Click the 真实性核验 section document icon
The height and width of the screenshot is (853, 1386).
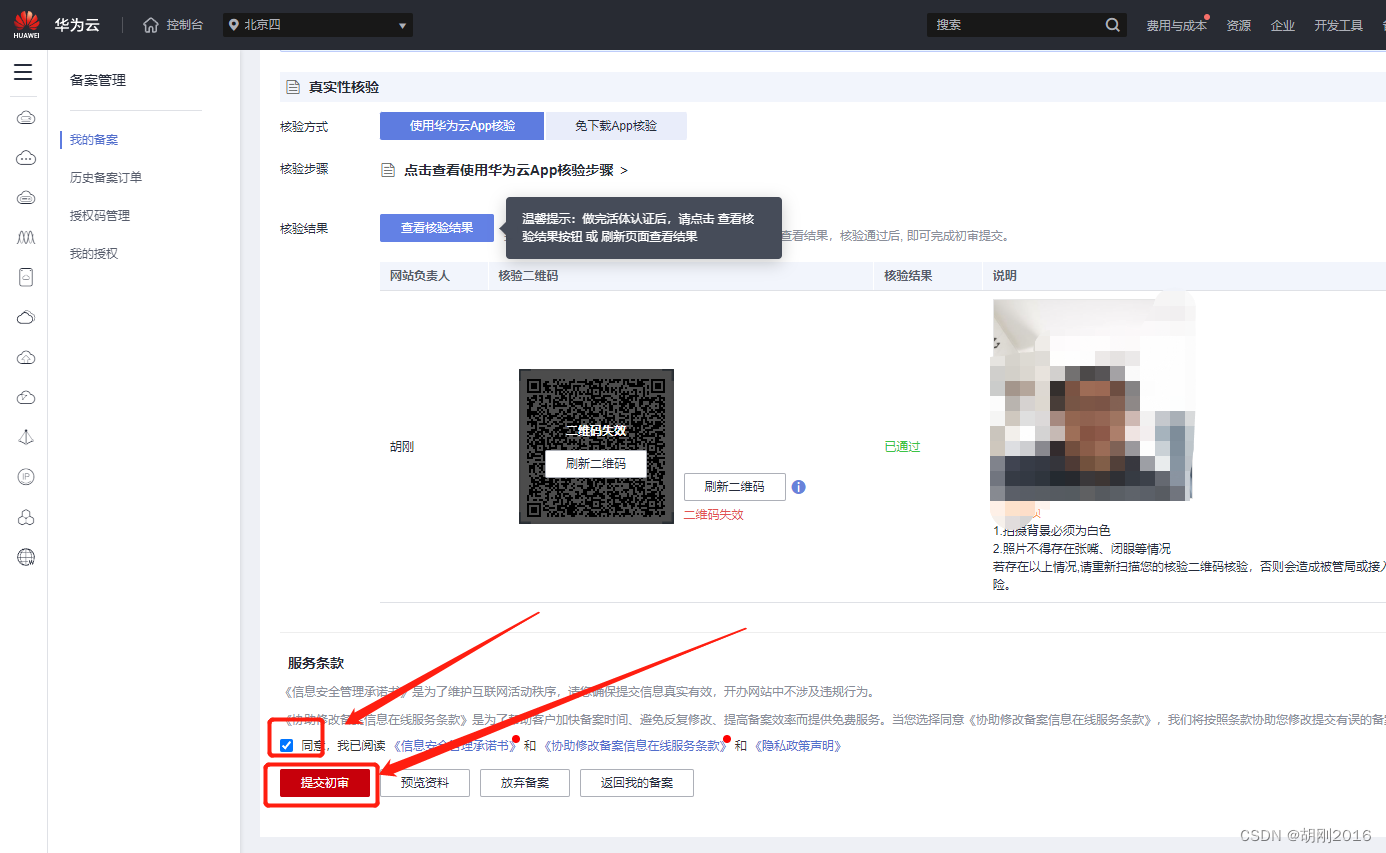(294, 88)
